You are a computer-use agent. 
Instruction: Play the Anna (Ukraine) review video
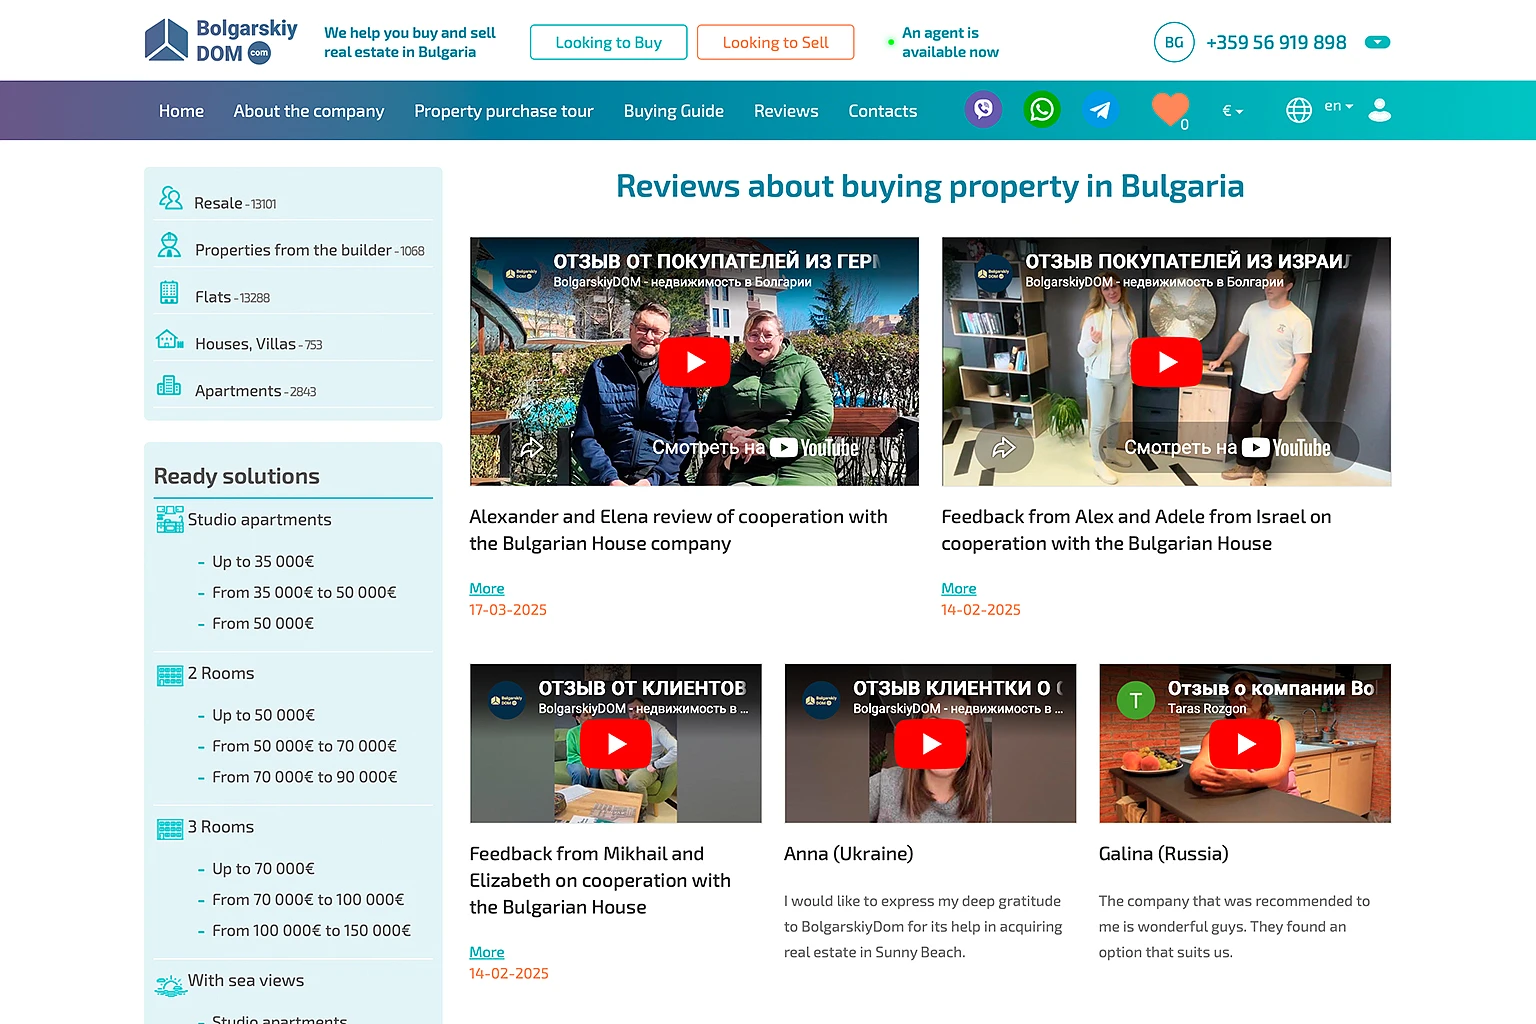click(x=930, y=744)
